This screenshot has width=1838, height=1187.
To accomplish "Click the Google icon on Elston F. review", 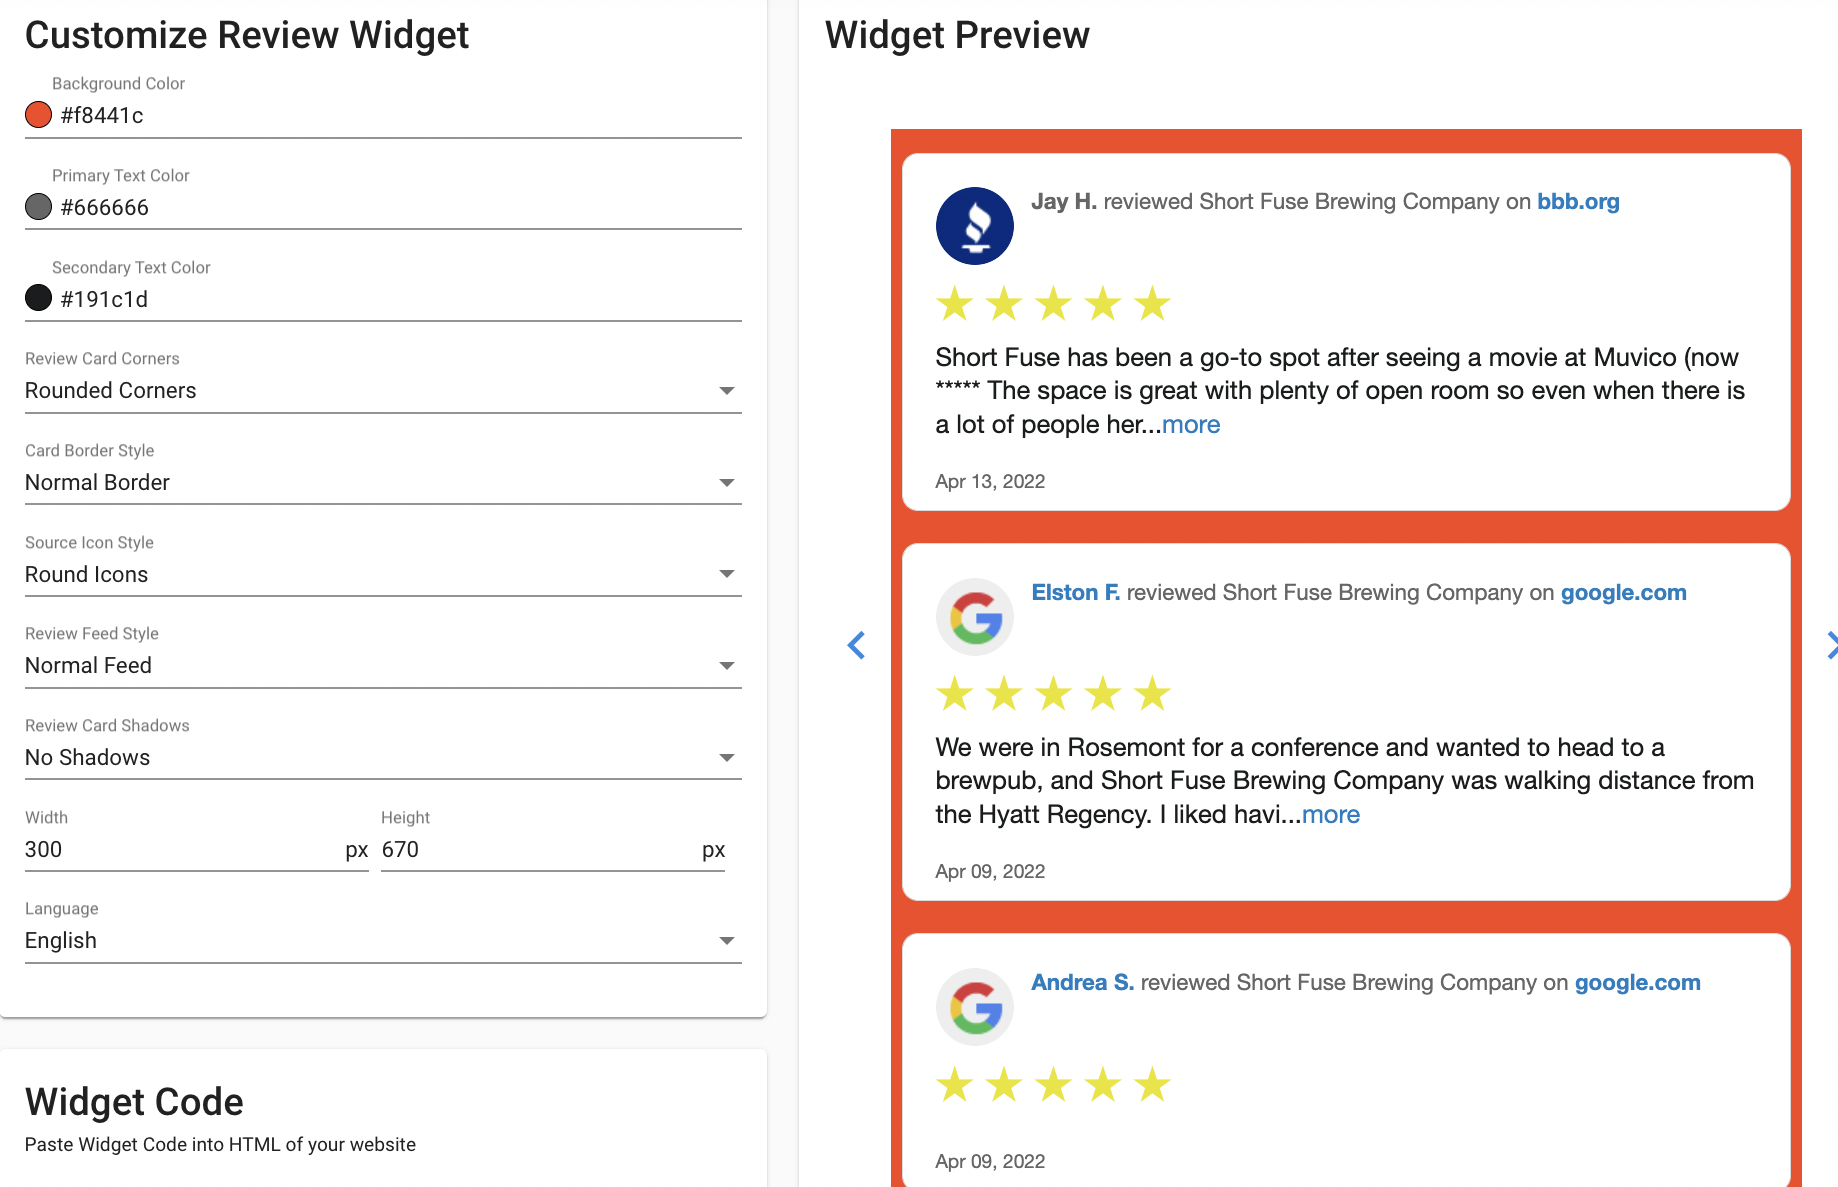I will point(974,617).
